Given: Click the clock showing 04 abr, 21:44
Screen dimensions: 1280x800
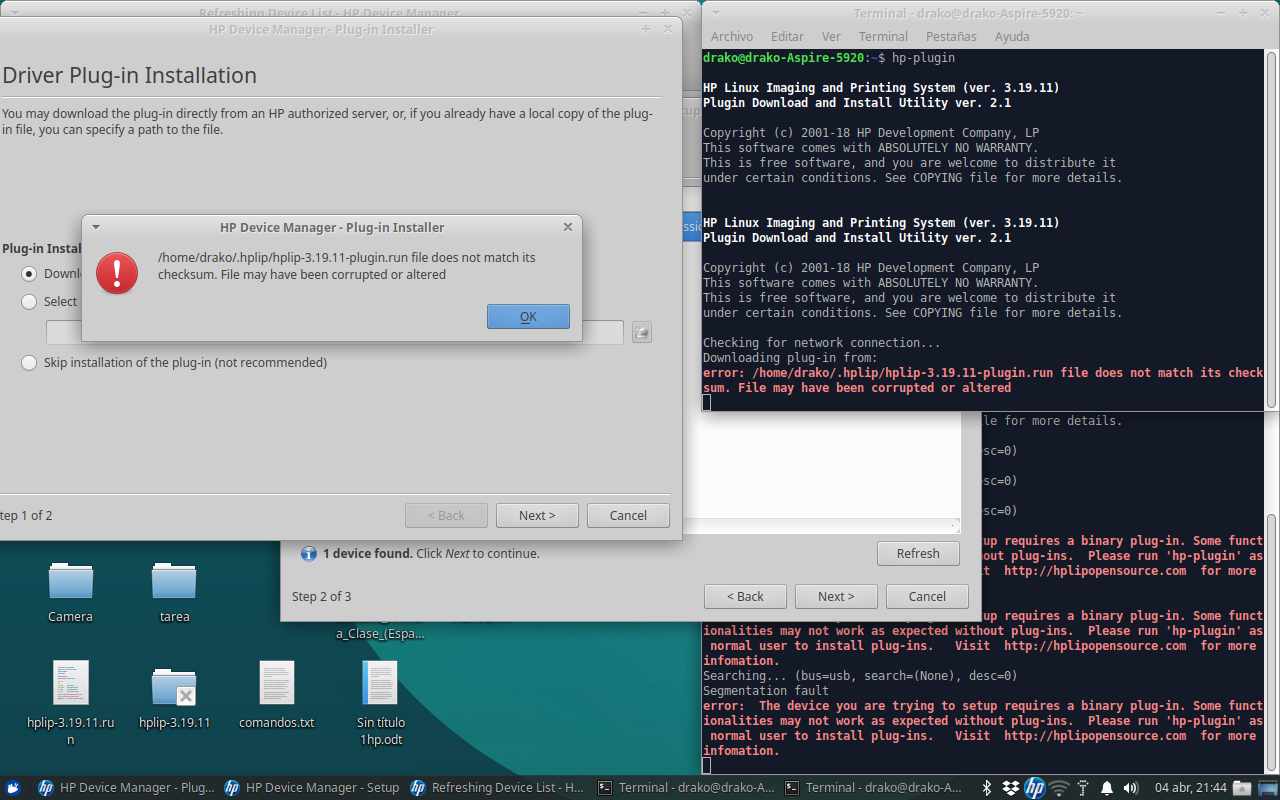Looking at the screenshot, I should click(x=1189, y=788).
